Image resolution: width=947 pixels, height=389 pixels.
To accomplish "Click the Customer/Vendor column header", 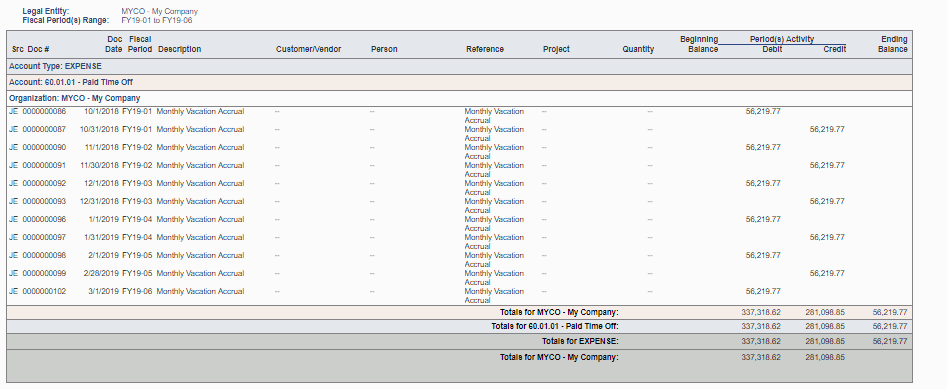I will point(309,50).
